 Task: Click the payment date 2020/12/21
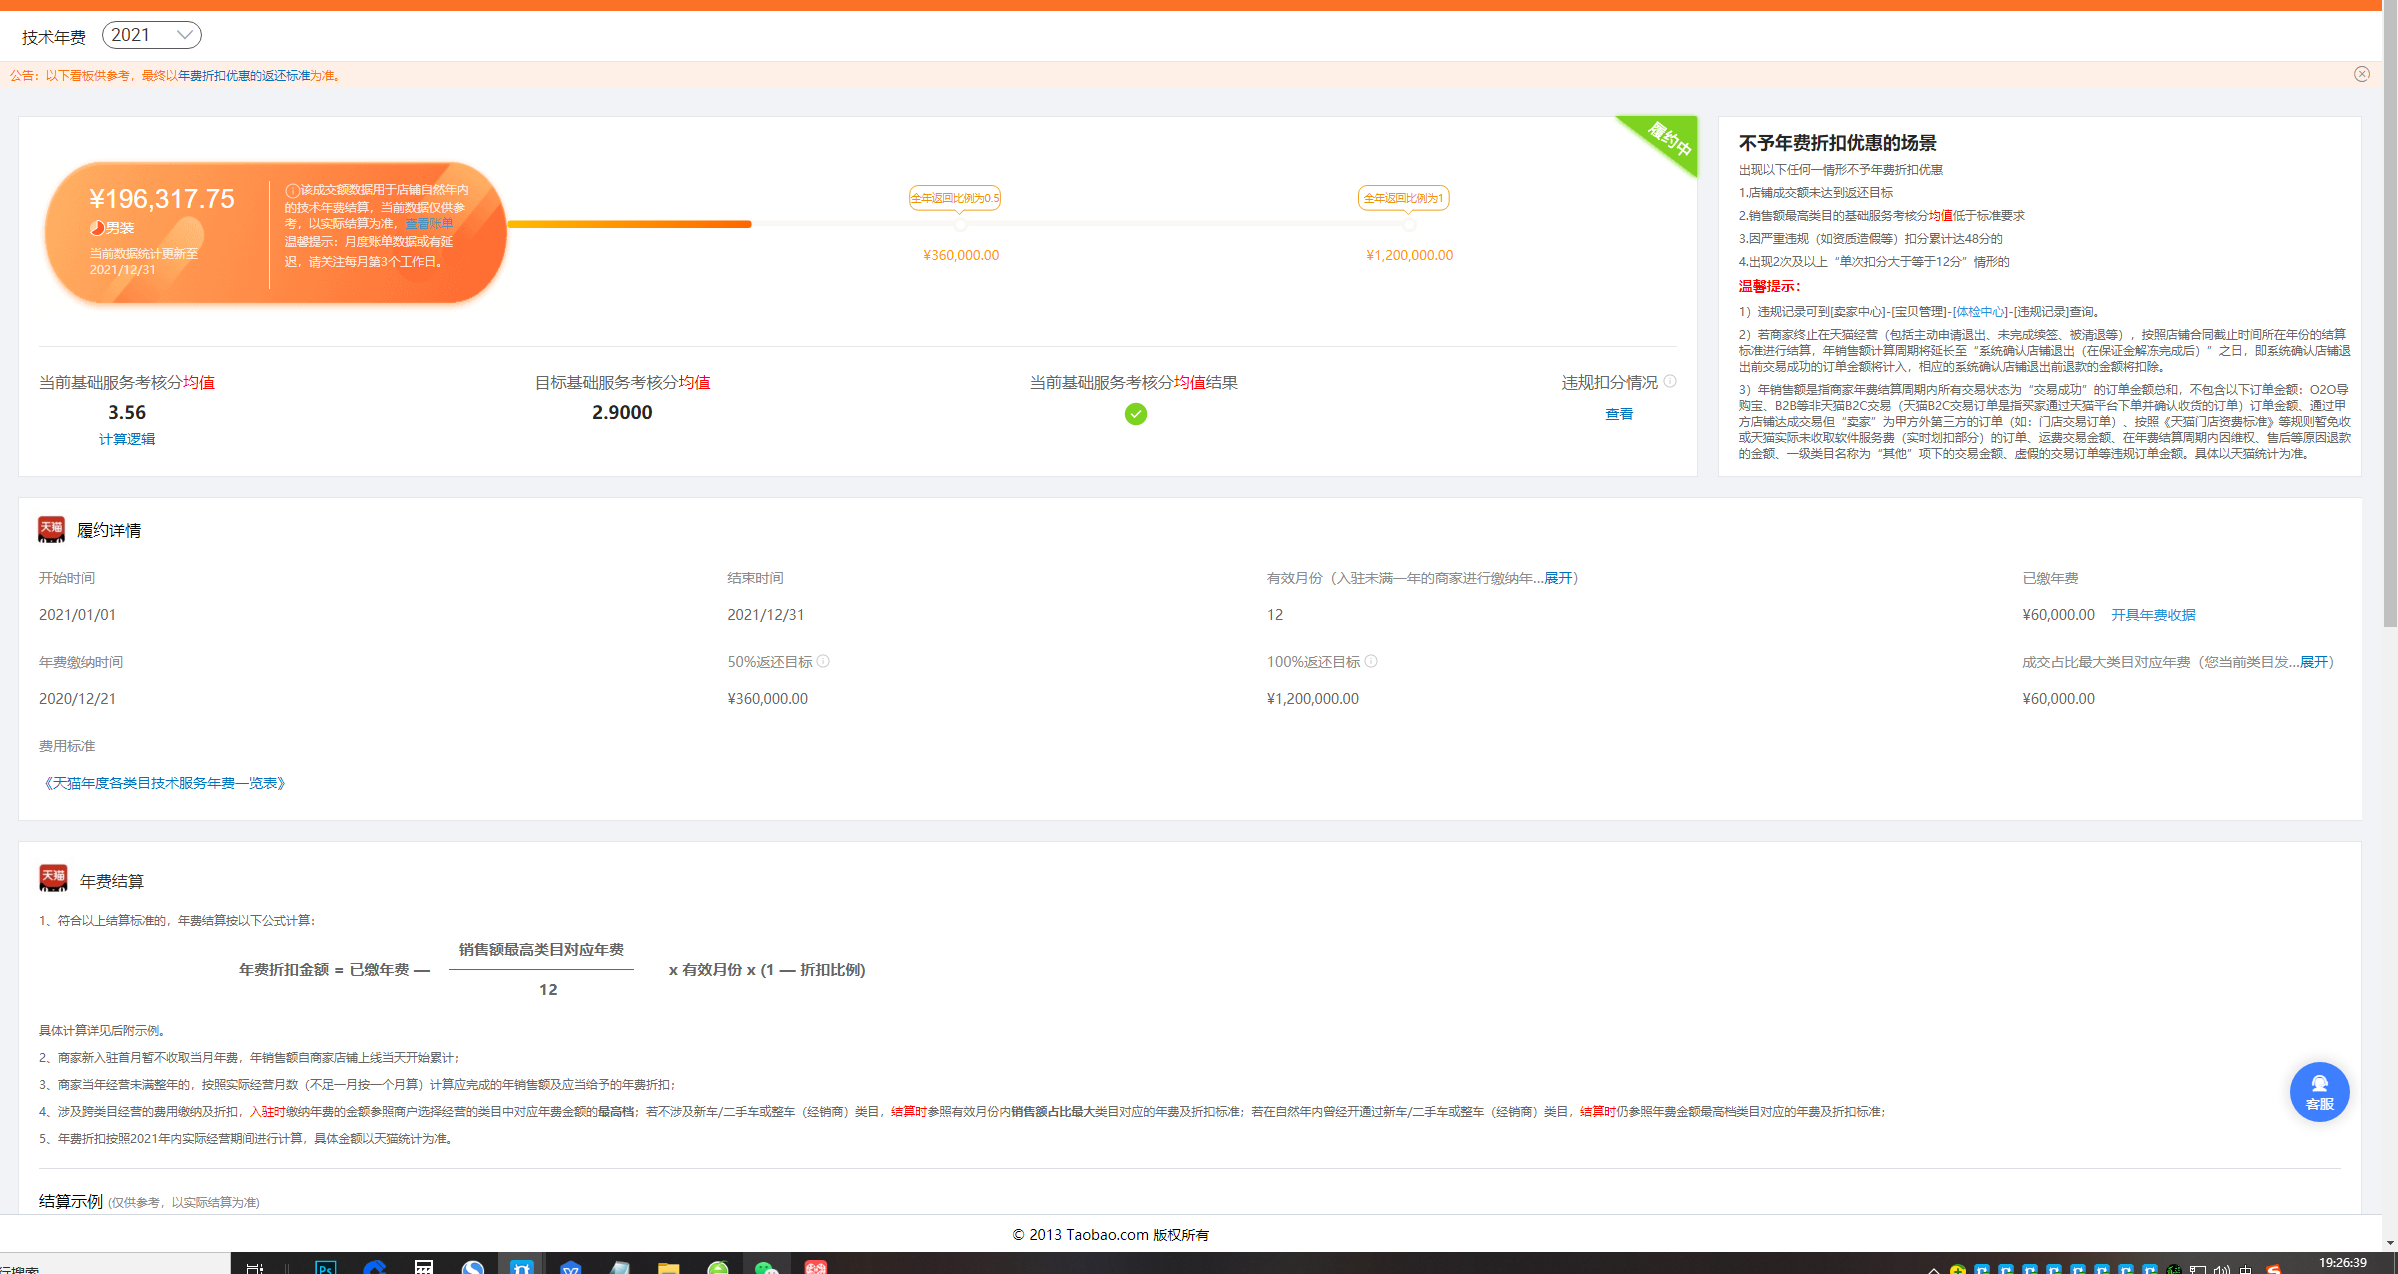77,699
